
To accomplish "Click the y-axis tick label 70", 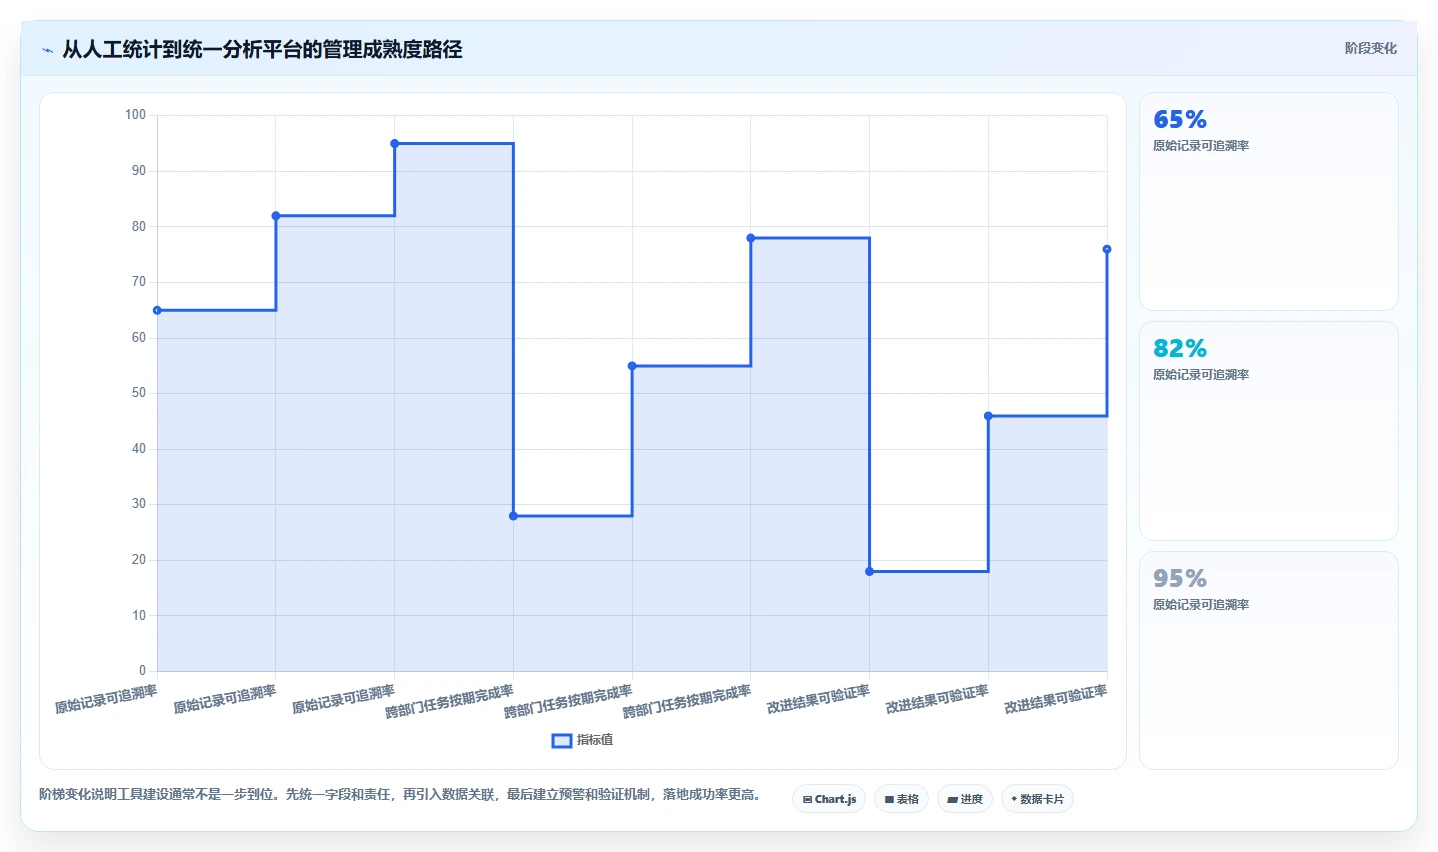I will point(139,282).
